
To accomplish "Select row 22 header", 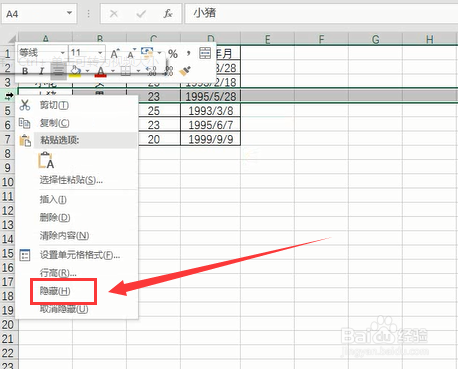I will coord(8,353).
